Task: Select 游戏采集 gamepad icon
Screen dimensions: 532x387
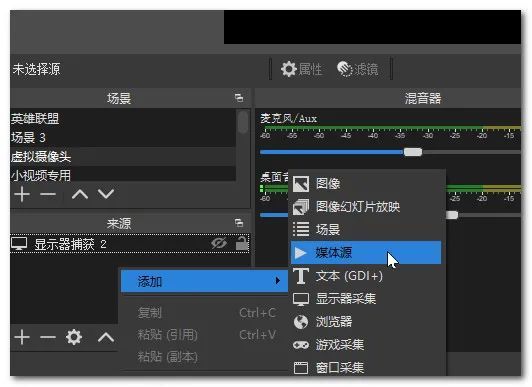Action: click(x=301, y=345)
